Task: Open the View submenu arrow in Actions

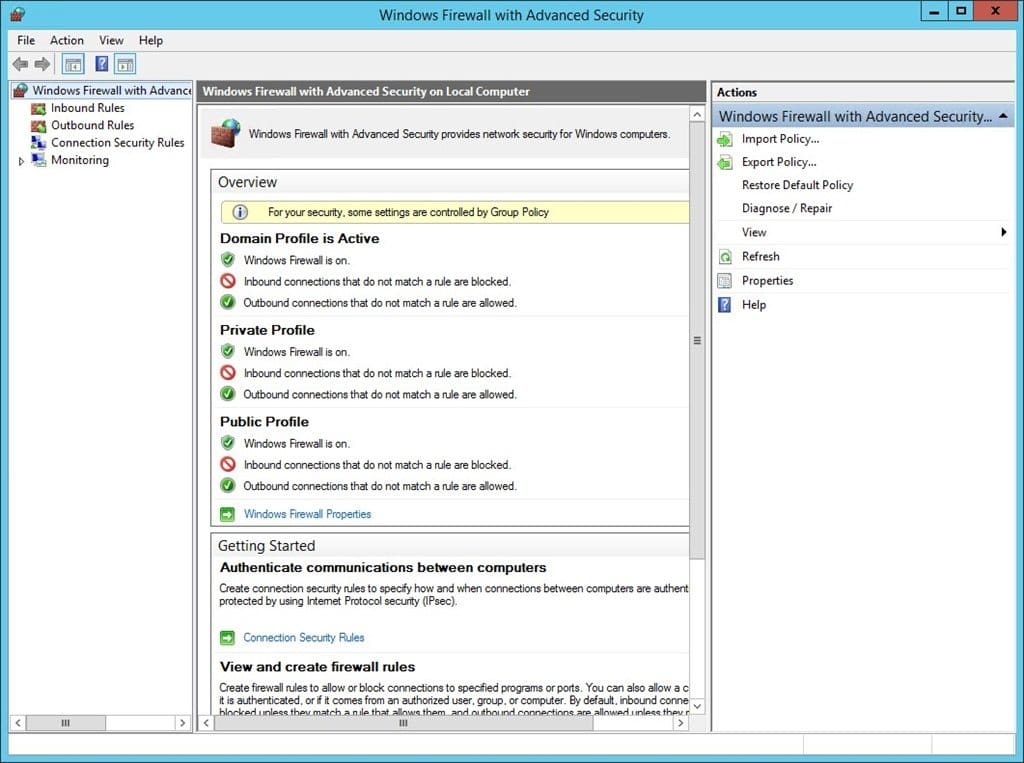Action: (x=1004, y=233)
